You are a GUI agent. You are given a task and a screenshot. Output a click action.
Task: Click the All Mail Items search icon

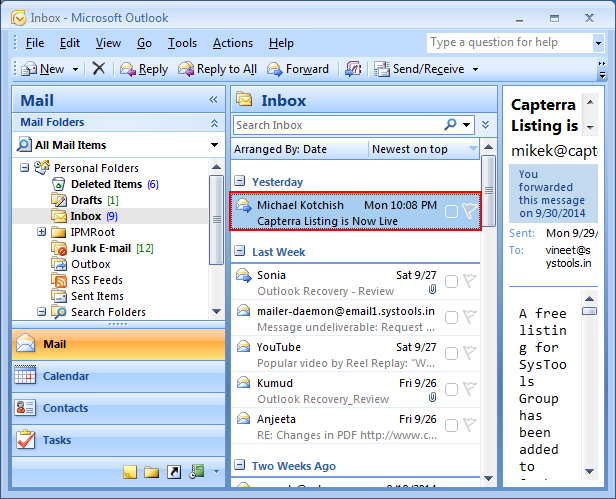(x=24, y=145)
